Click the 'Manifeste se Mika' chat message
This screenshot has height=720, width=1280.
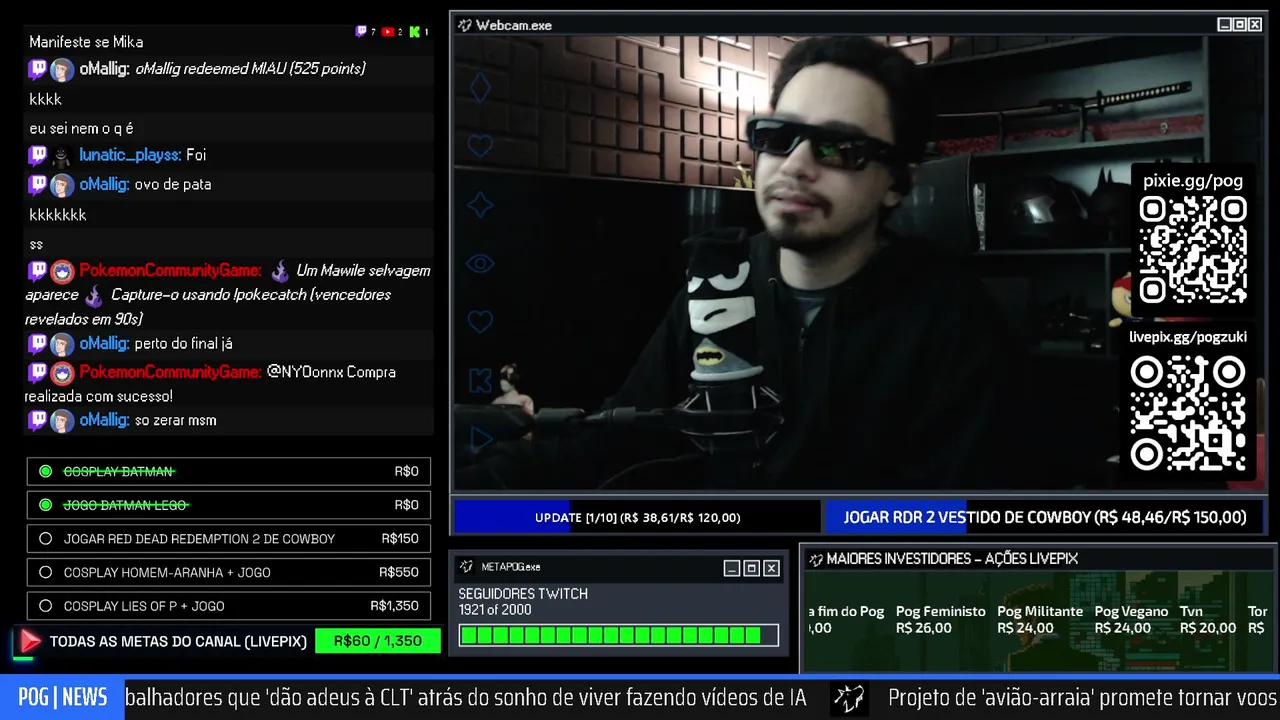(86, 42)
